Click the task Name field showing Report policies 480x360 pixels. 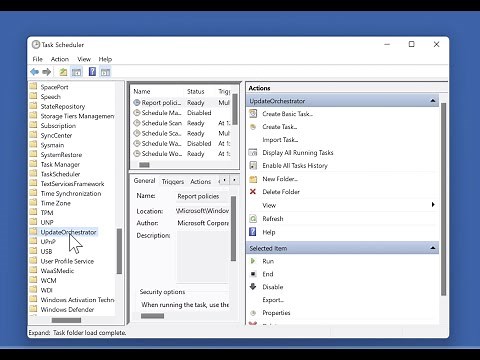coord(202,196)
